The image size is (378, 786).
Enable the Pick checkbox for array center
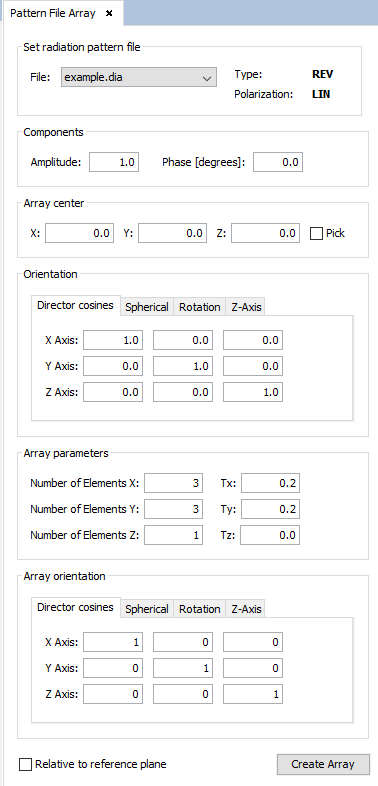tap(316, 234)
